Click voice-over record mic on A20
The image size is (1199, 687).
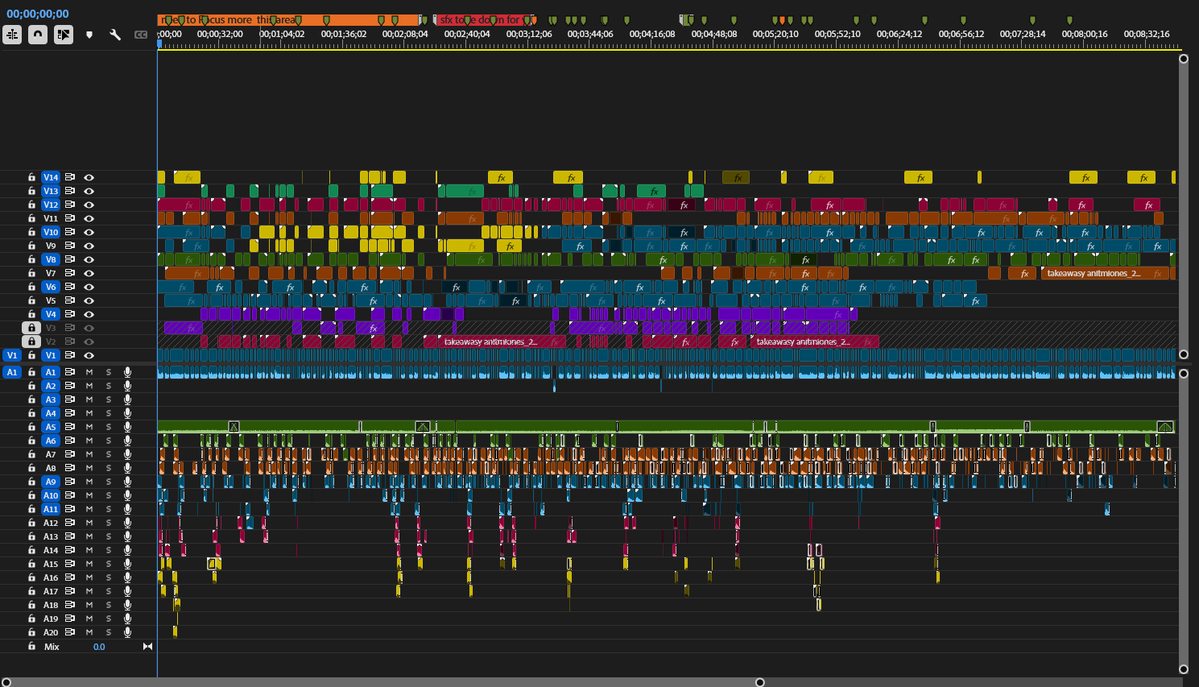128,632
